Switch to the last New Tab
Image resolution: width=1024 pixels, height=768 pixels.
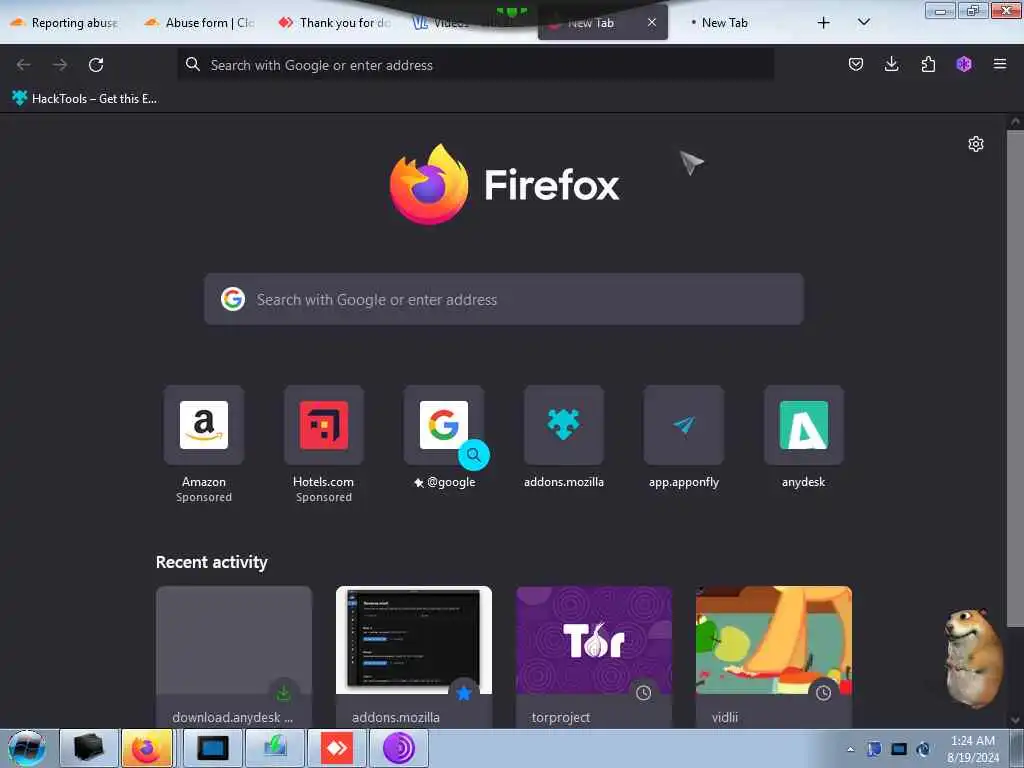pos(724,23)
